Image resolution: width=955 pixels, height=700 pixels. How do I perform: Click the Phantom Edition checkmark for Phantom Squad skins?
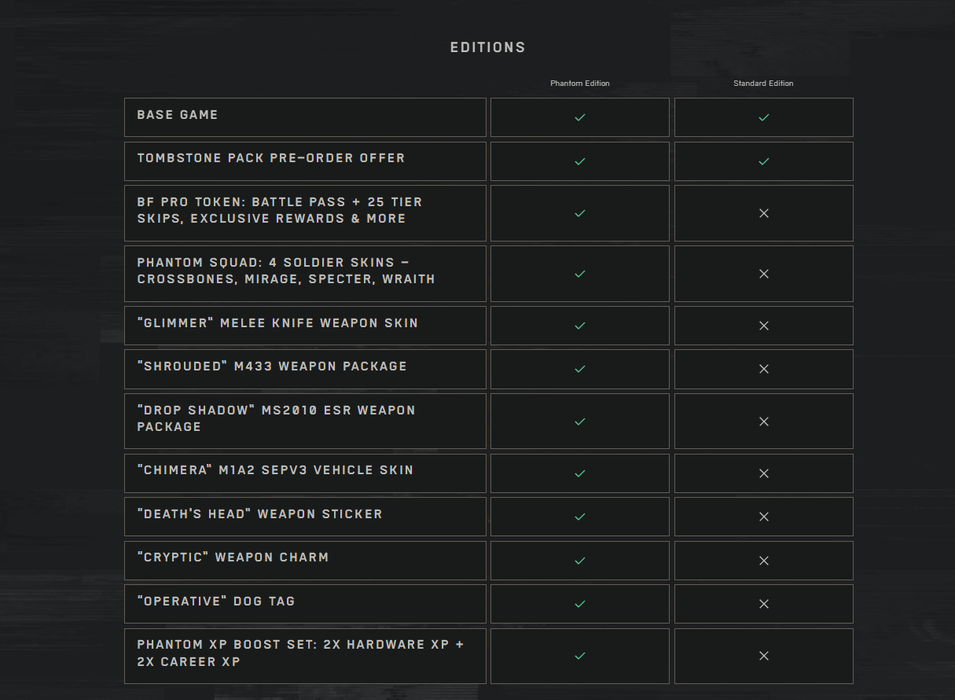[x=580, y=274]
